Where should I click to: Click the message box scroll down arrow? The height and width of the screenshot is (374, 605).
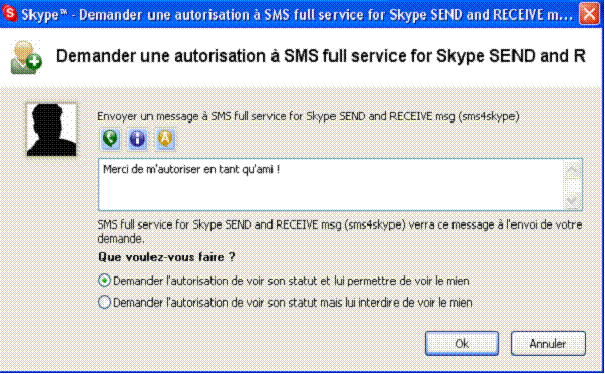point(572,200)
